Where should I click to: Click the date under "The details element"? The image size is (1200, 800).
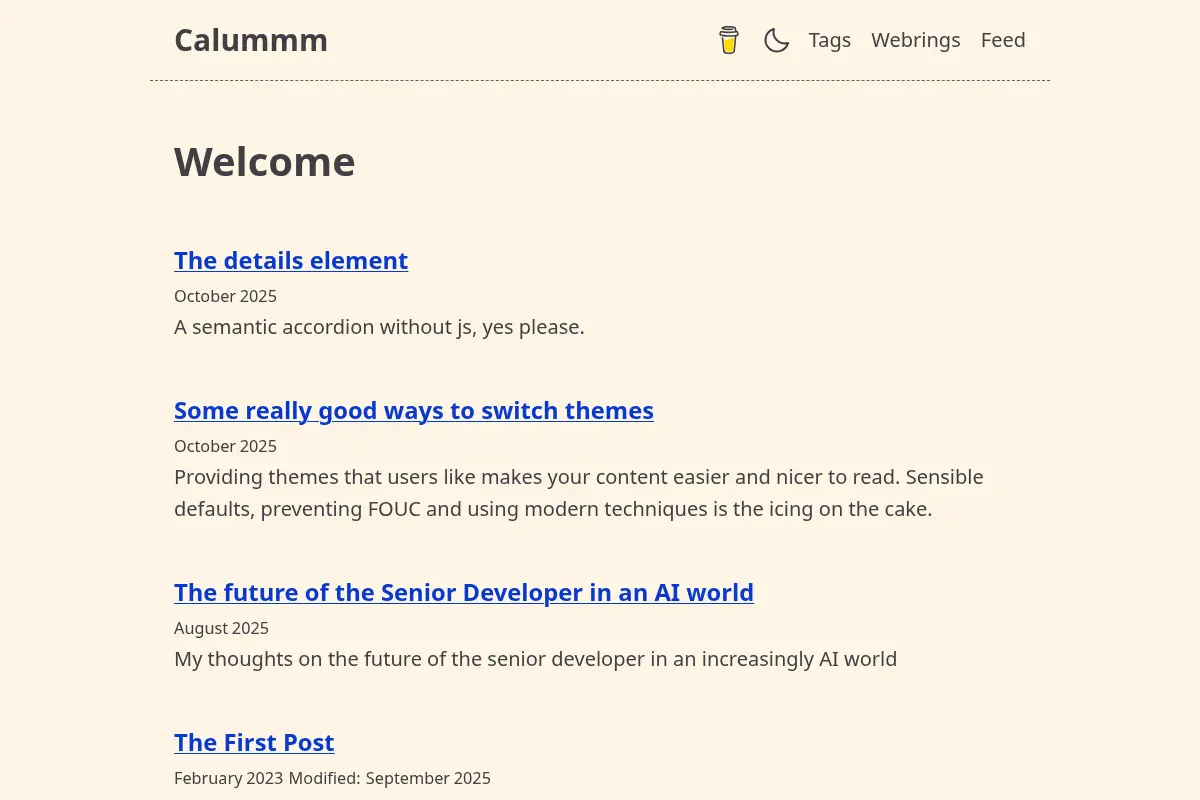tap(225, 296)
